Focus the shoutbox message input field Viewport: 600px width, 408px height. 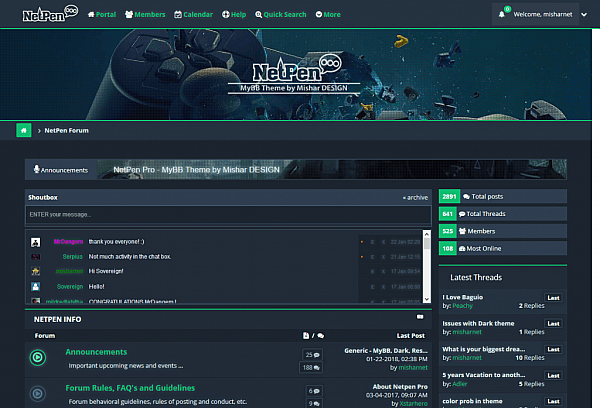228,215
